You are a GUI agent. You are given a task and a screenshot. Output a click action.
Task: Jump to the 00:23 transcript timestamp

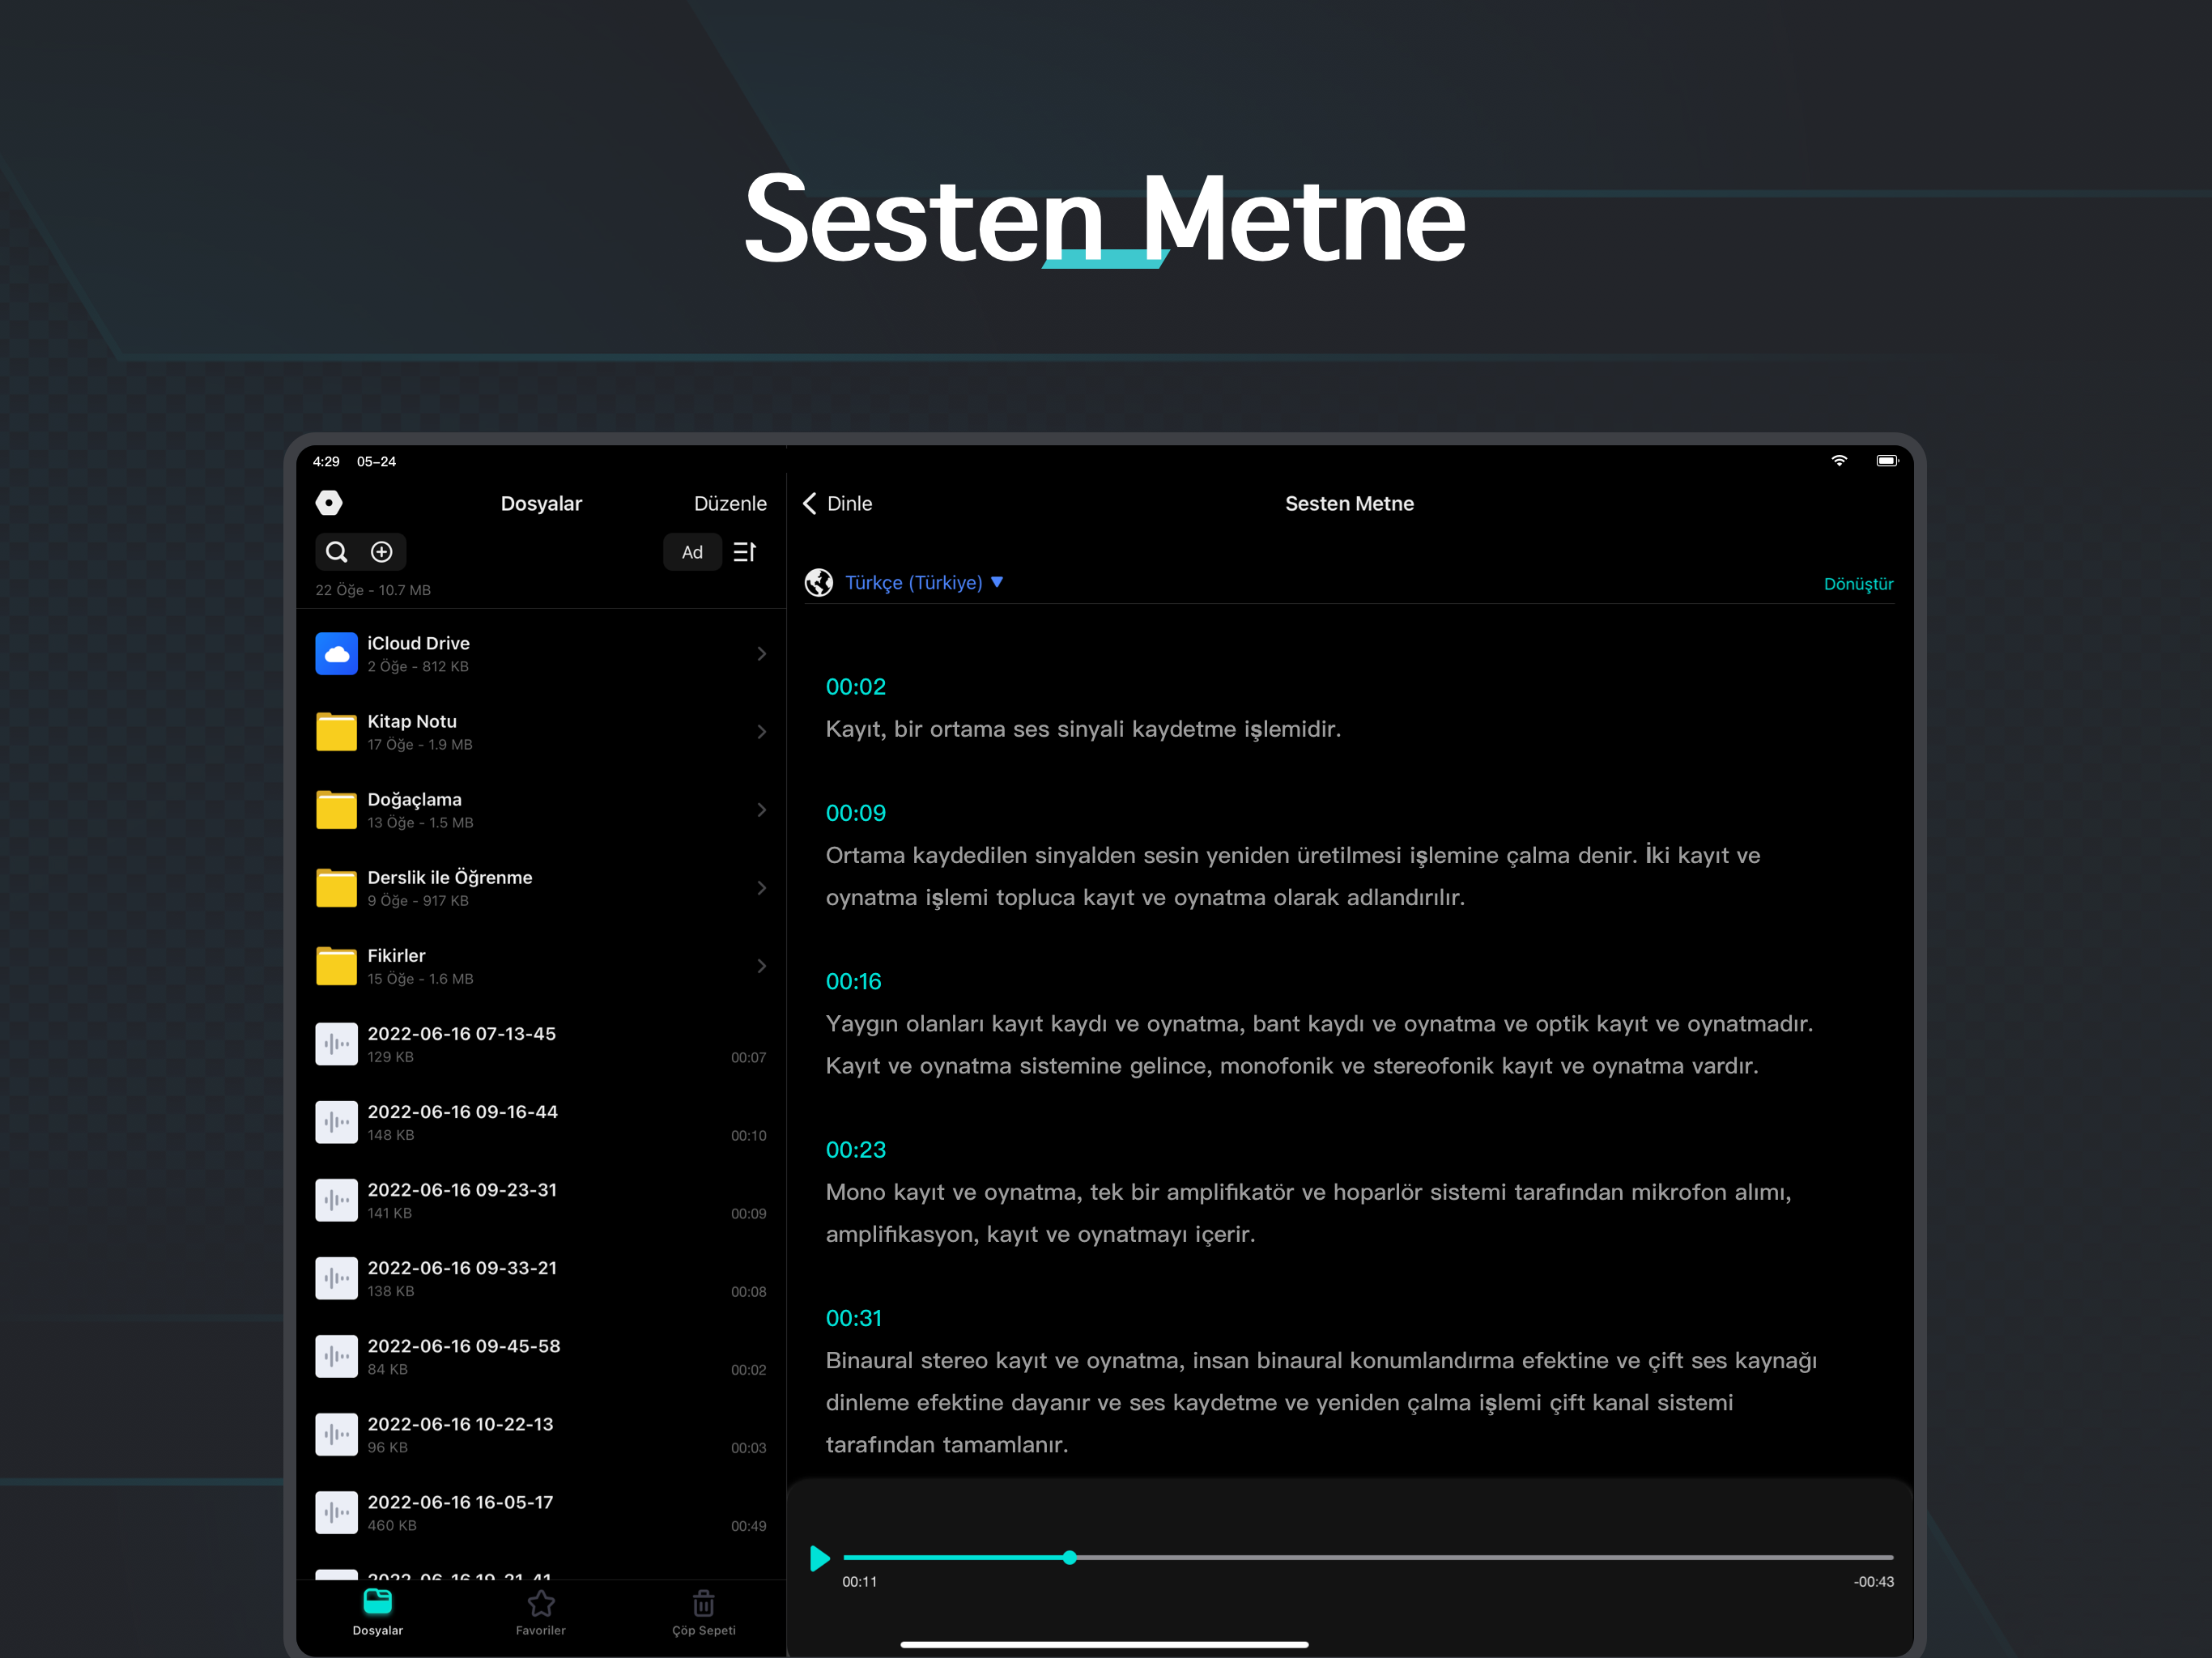point(856,1150)
